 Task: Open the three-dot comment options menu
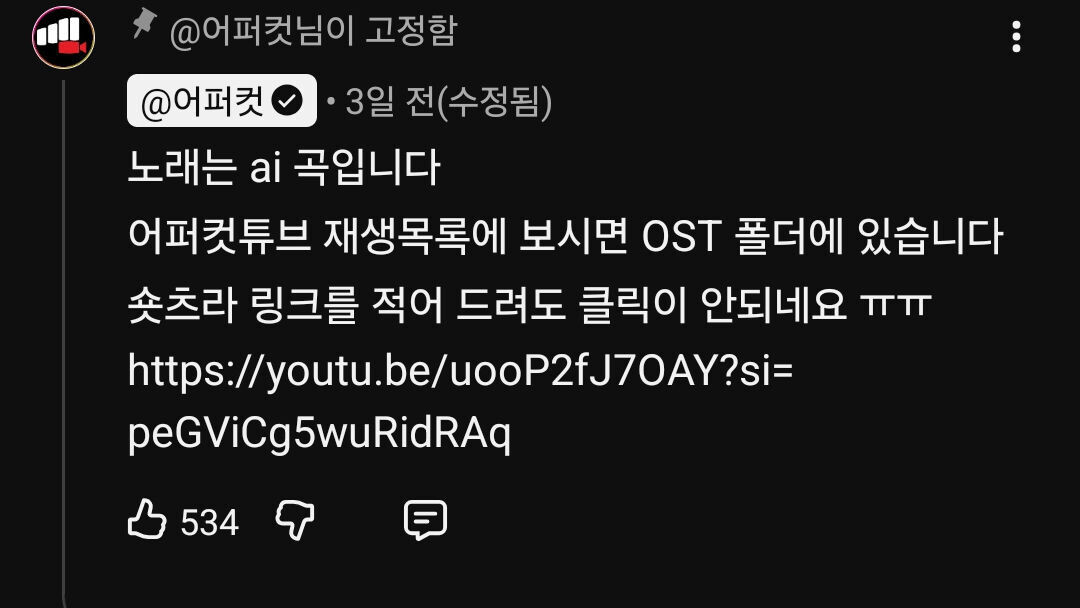1016,36
